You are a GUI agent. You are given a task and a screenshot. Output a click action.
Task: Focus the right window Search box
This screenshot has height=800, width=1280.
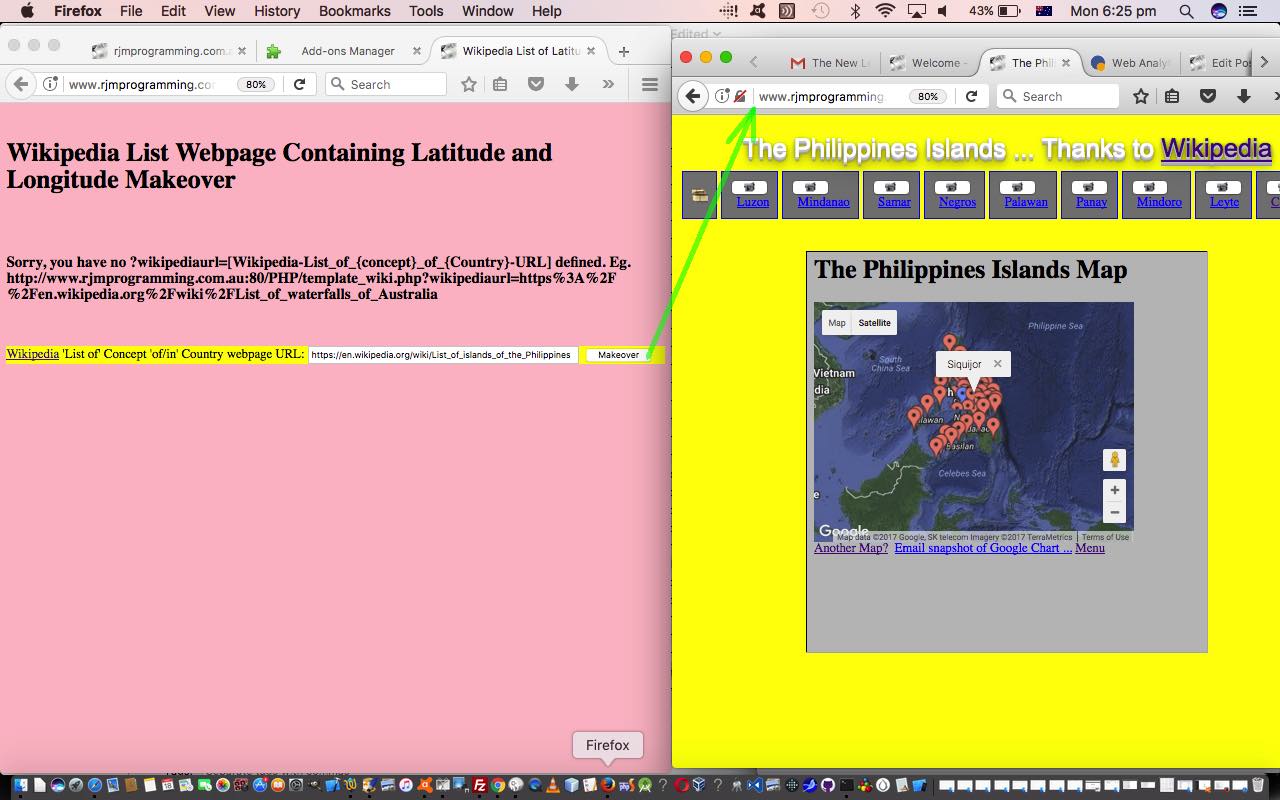1058,96
